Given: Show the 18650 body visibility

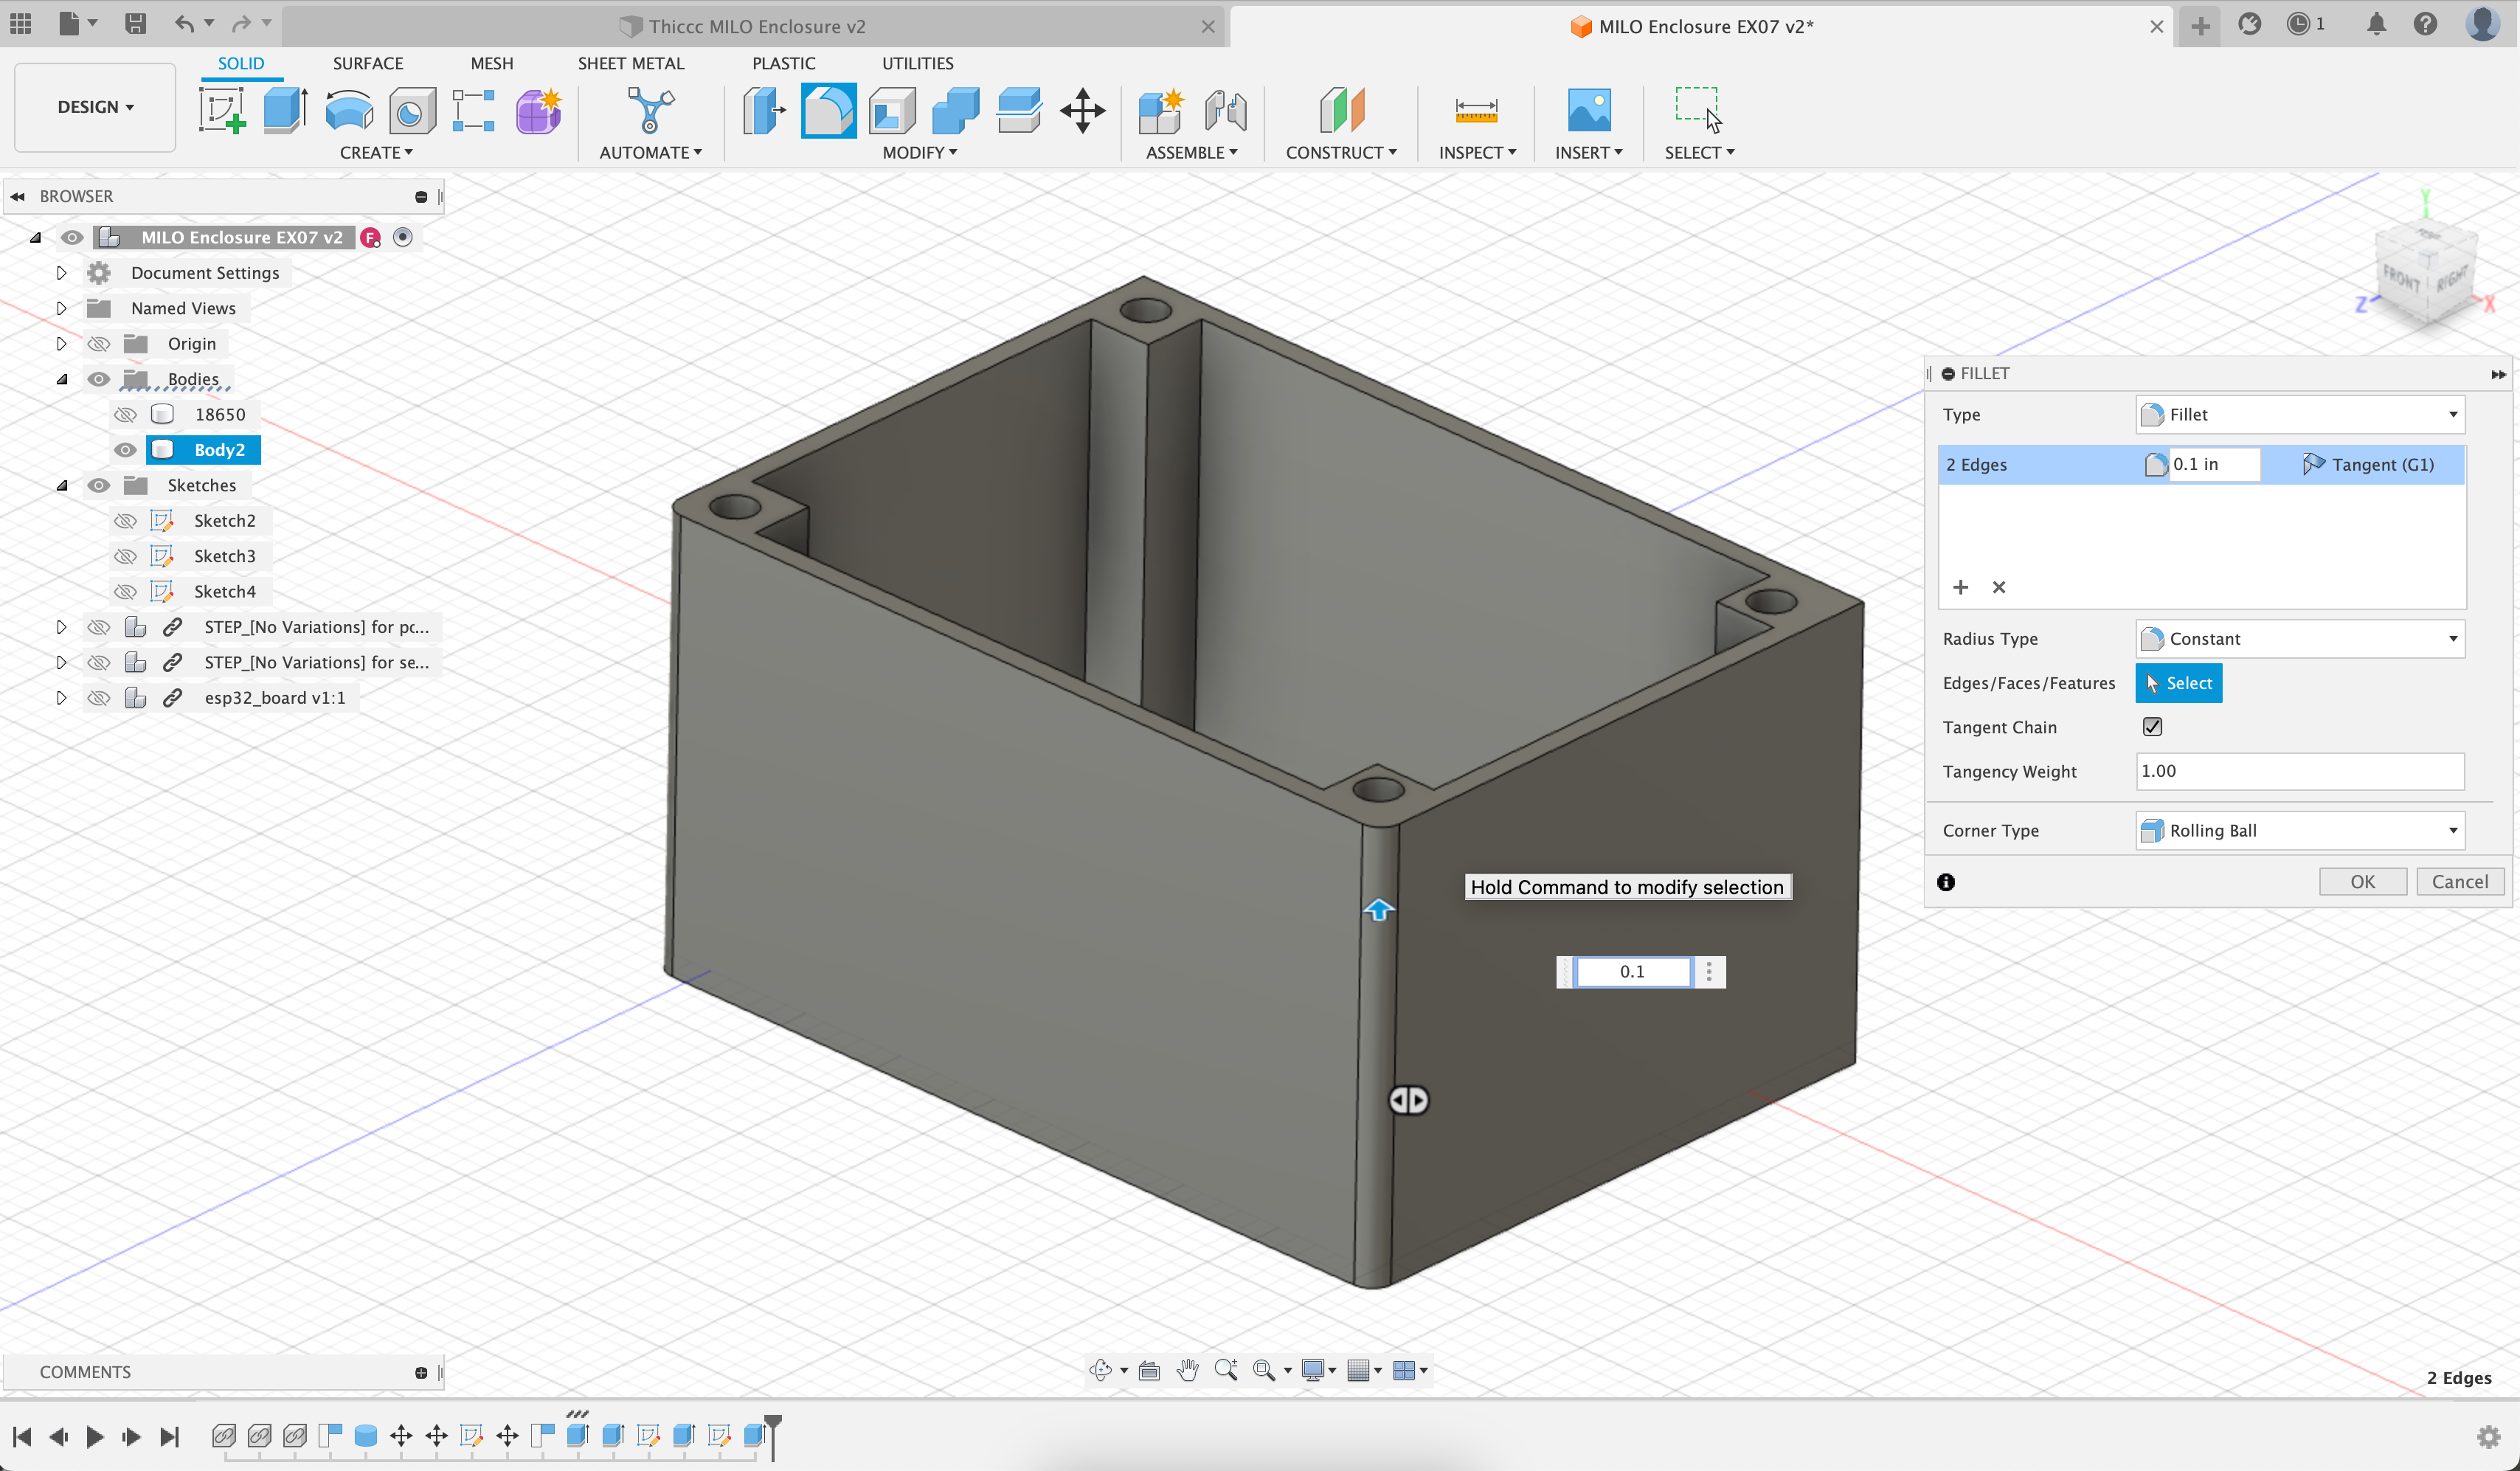Looking at the screenshot, I should [125, 414].
